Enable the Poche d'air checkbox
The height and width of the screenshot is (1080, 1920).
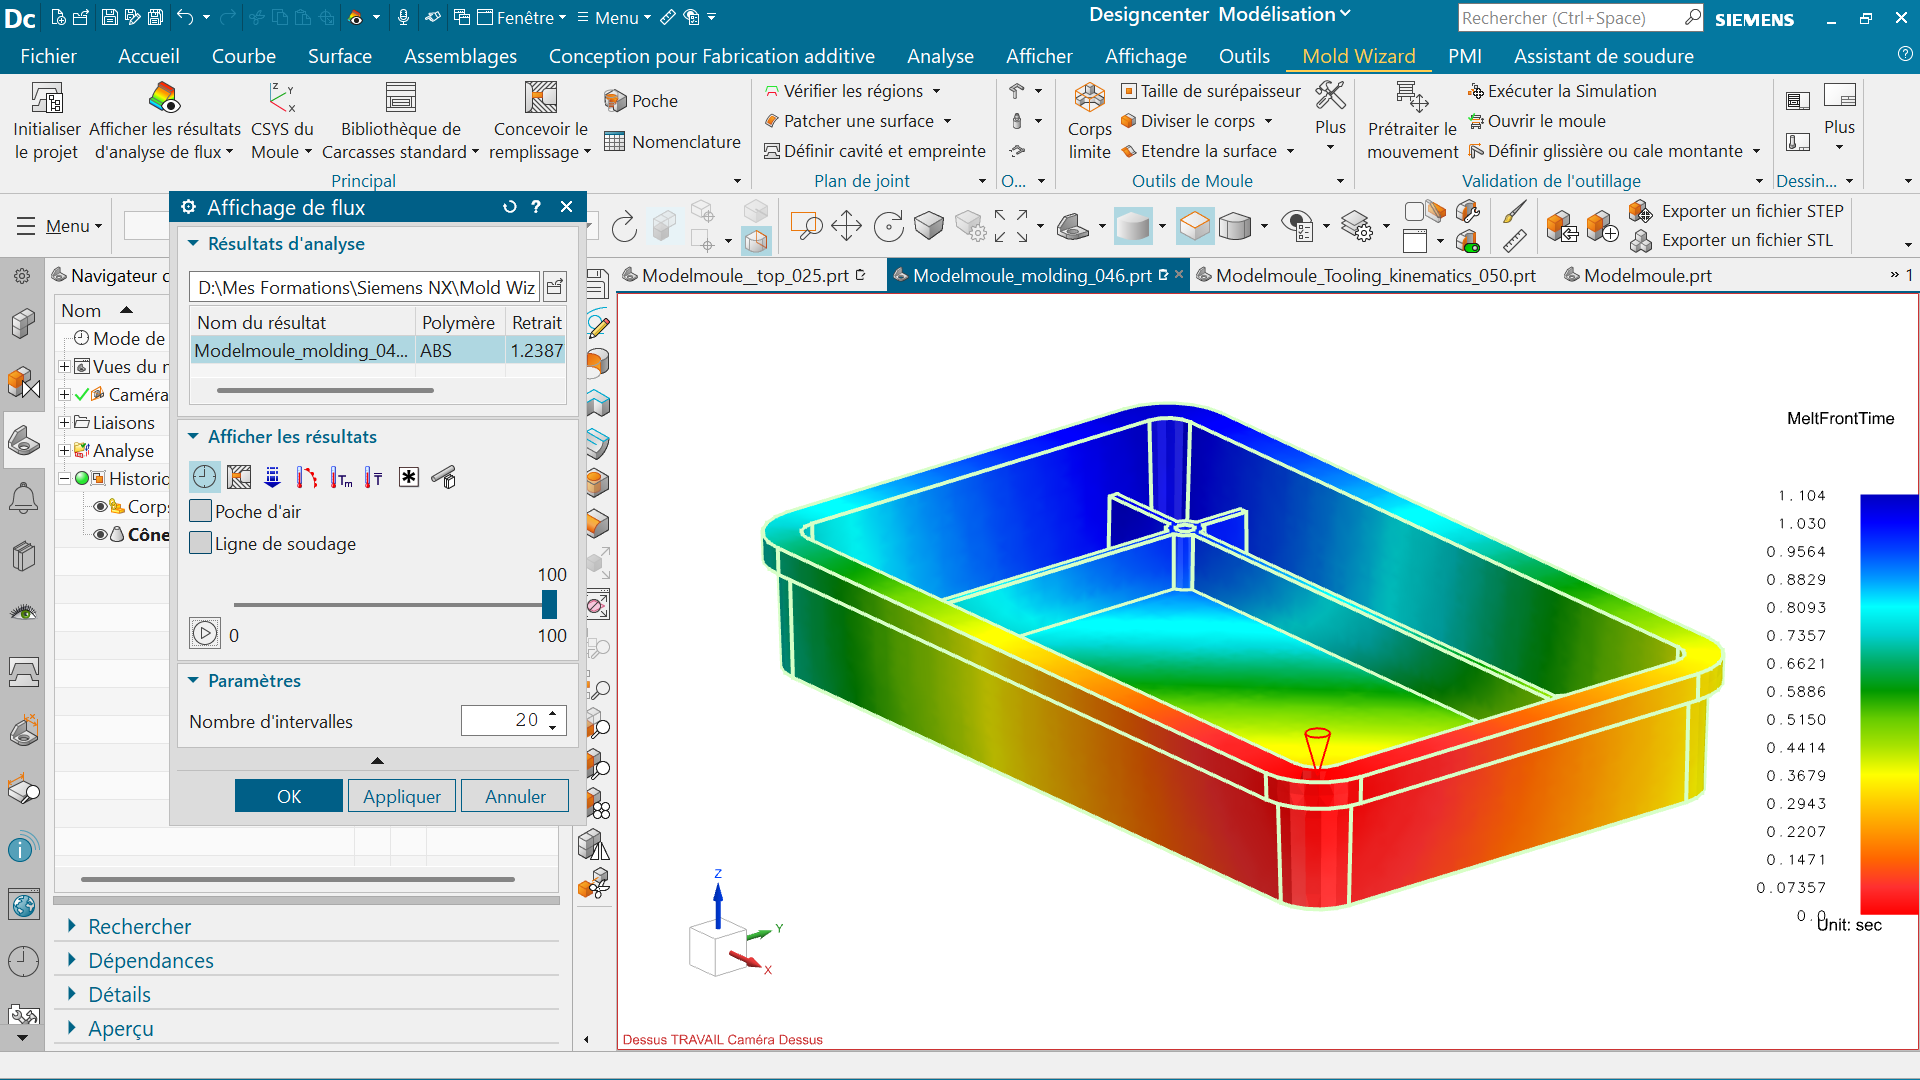[x=200, y=511]
